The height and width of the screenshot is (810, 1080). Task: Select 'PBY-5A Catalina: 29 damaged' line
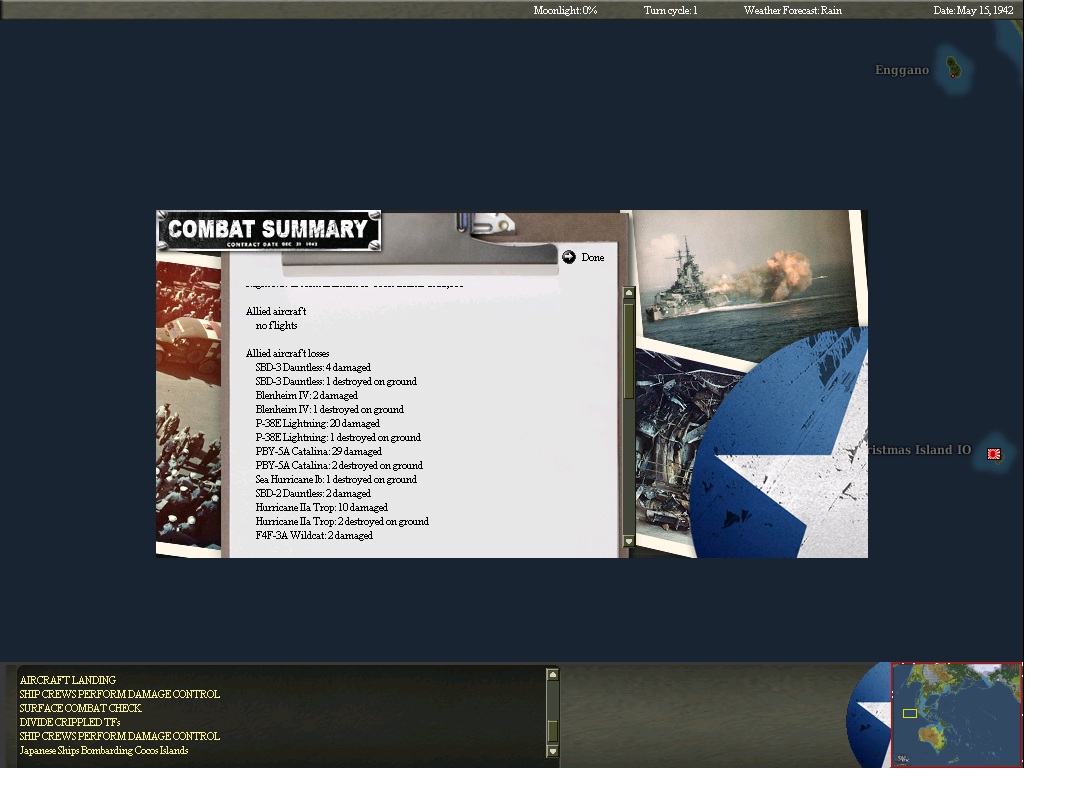tap(318, 452)
